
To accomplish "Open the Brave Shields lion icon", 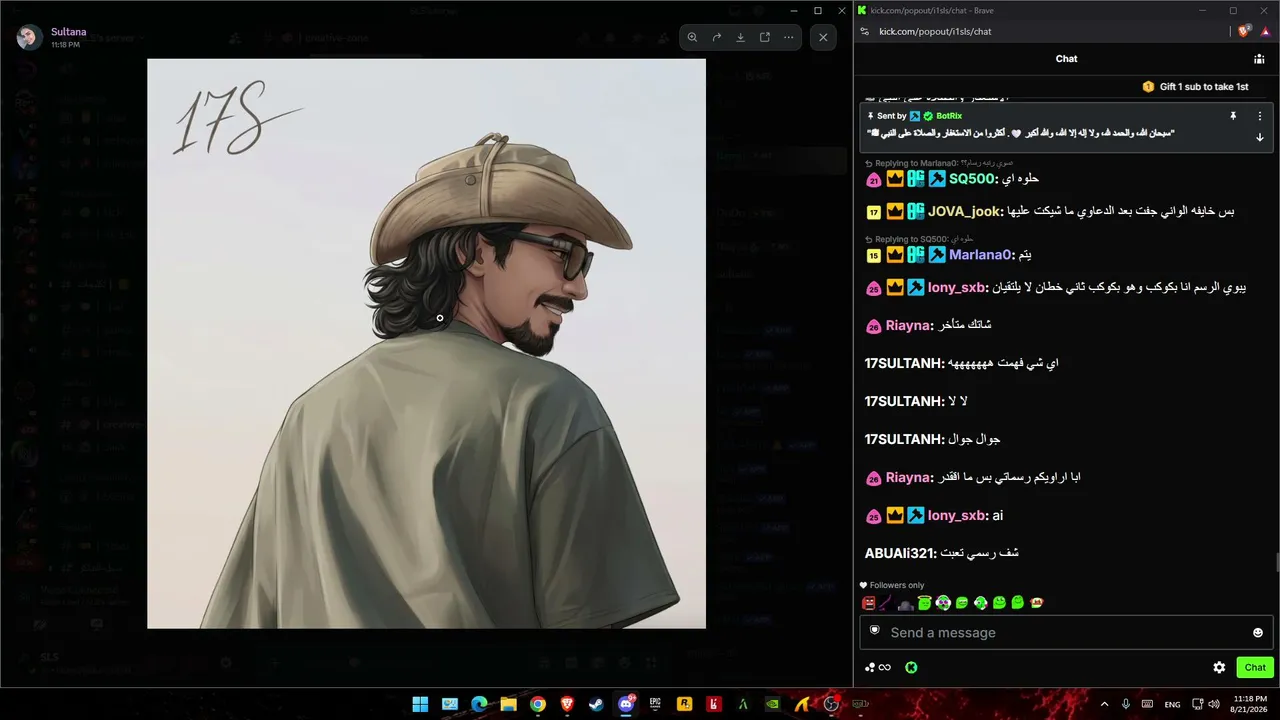I will click(1244, 31).
